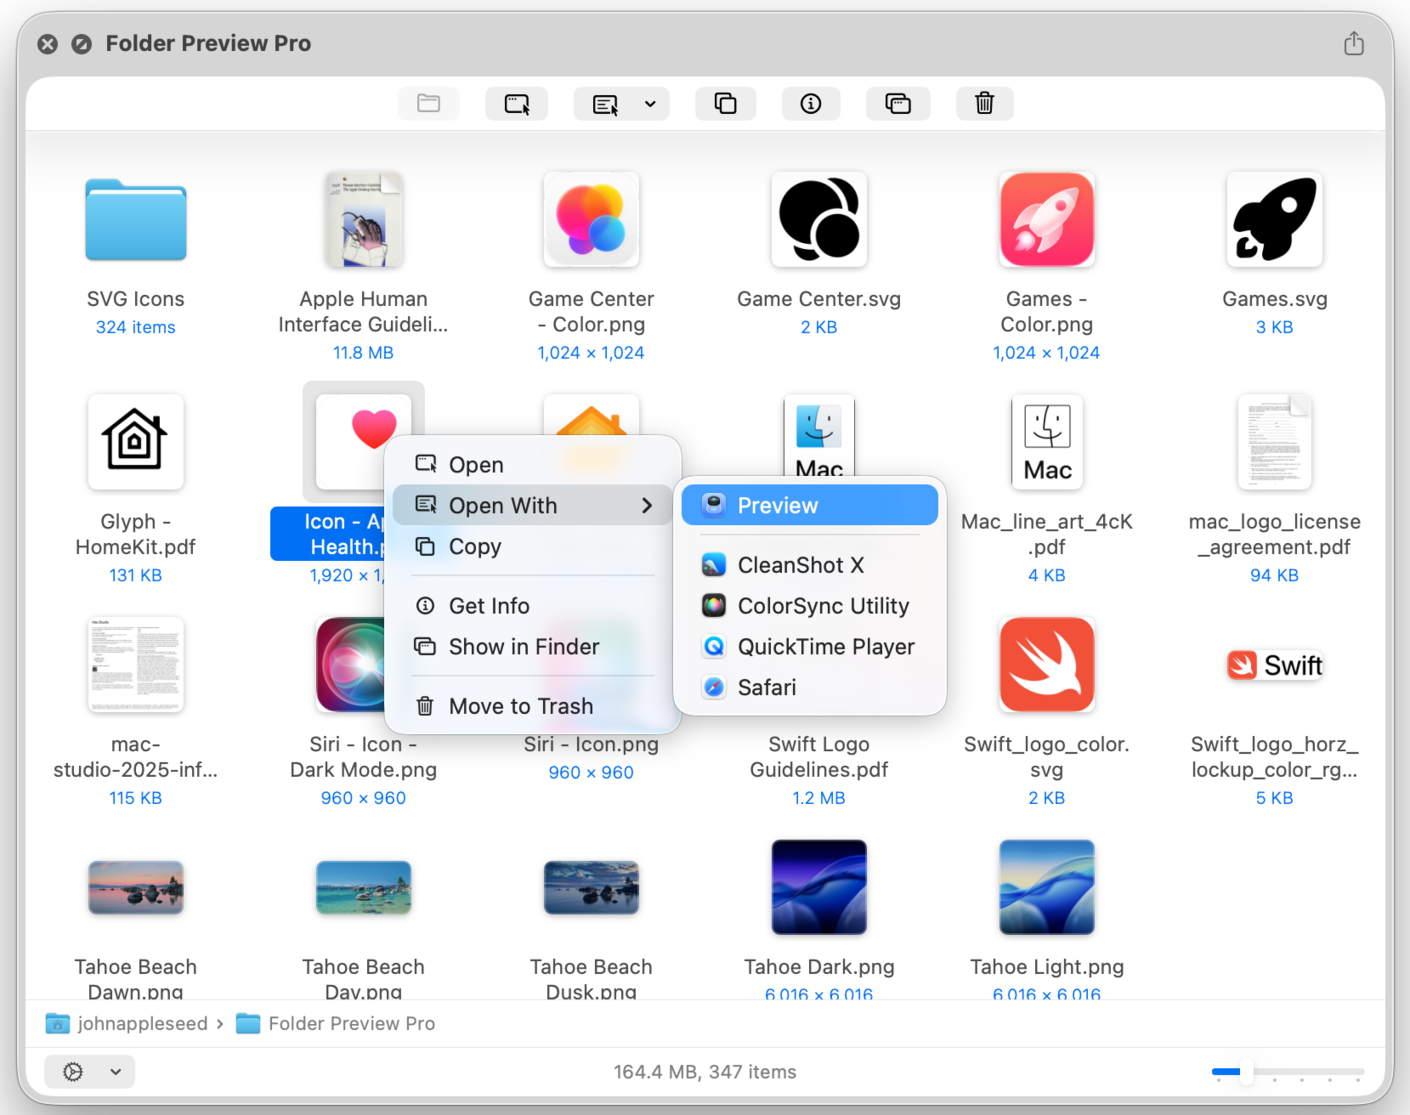Select the Siri Dark Mode icon
This screenshot has height=1115, width=1410.
[350, 665]
